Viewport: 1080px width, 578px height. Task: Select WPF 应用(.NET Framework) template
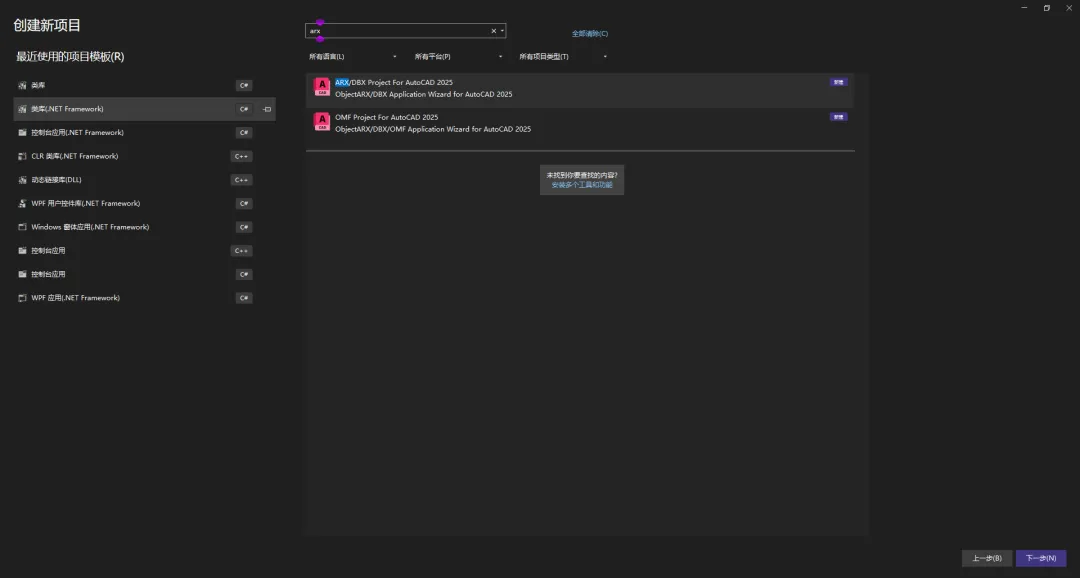pyautogui.click(x=145, y=298)
